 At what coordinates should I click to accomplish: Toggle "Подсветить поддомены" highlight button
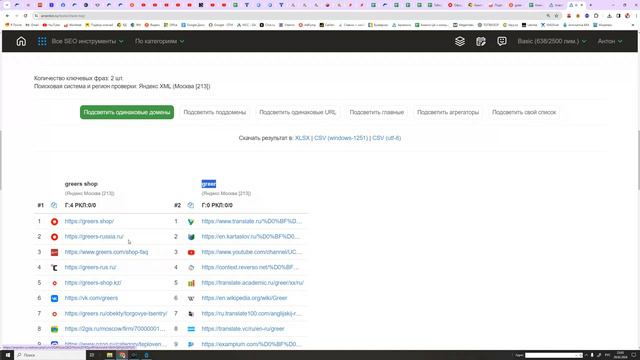pos(215,112)
